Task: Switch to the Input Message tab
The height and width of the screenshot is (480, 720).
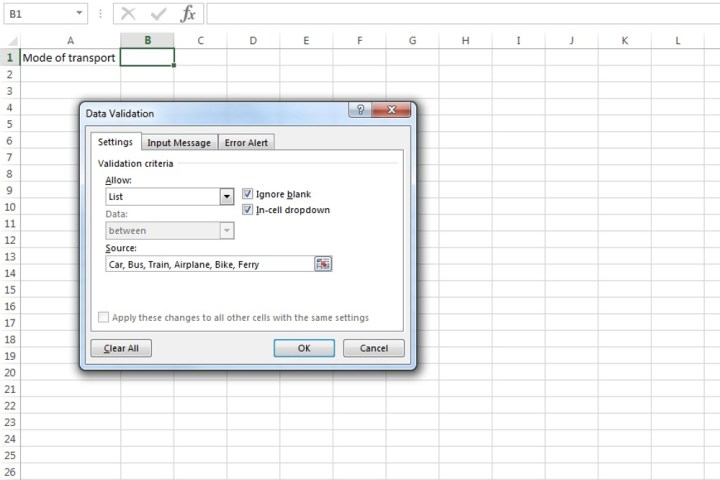Action: tap(179, 143)
